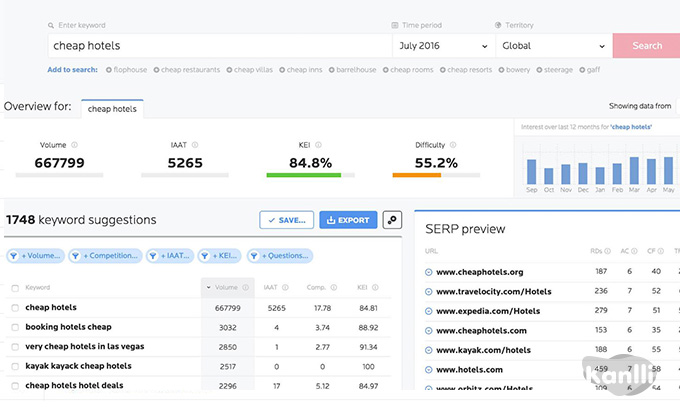Click the RDs value 279 for expedia
Image resolution: width=680 pixels, height=410 pixels.
tap(601, 311)
